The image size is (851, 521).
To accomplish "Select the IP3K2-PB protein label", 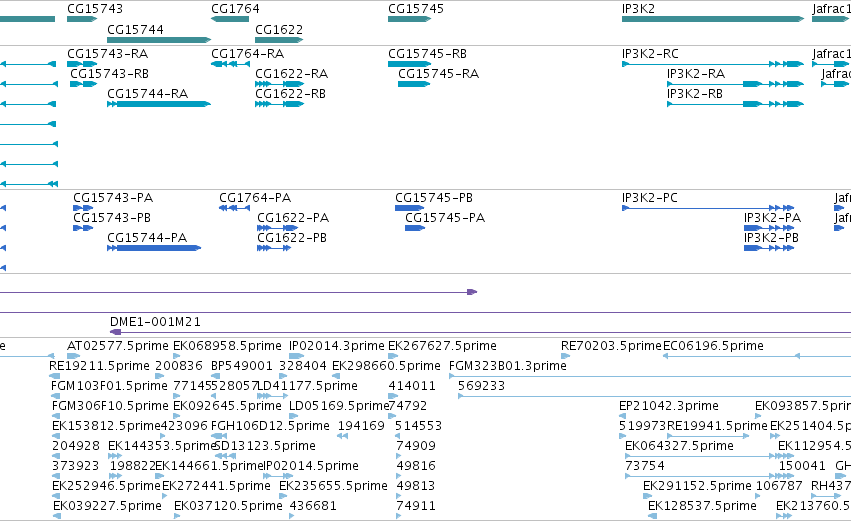I will pos(771,238).
